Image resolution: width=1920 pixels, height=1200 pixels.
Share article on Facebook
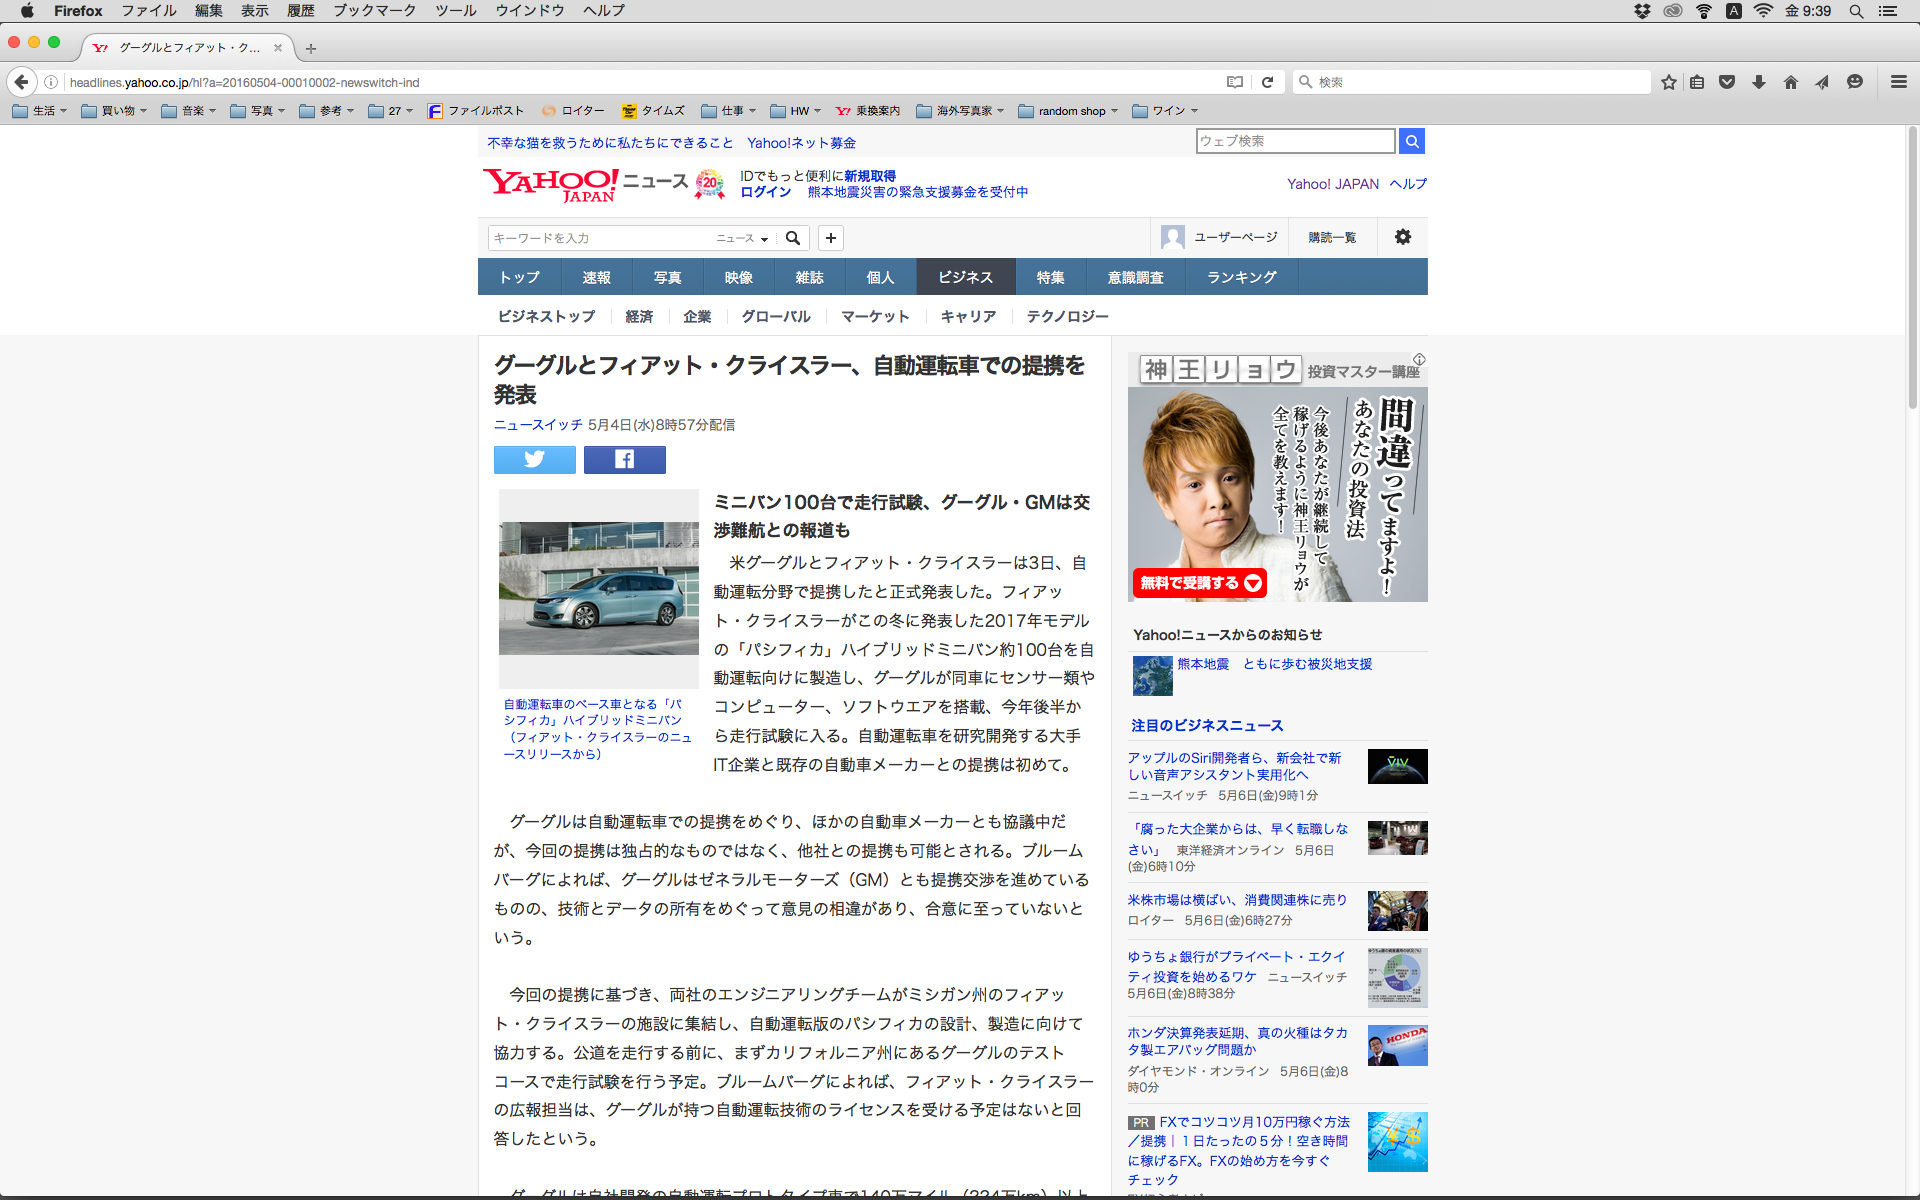coord(624,459)
